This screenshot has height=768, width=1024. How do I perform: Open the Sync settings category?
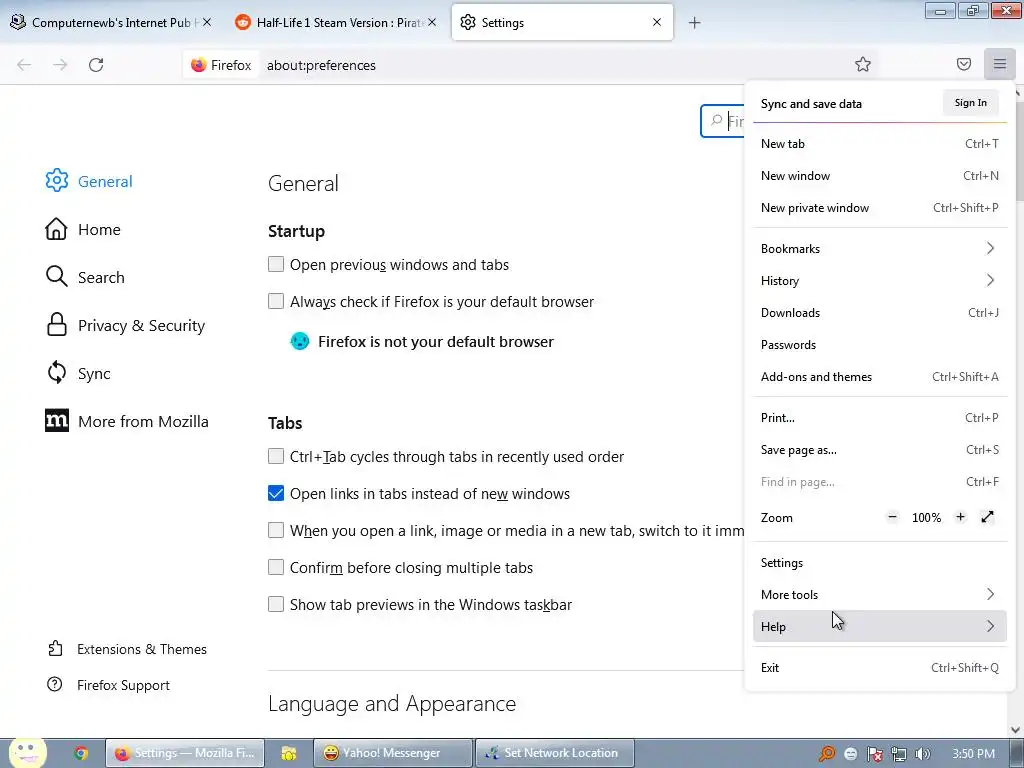78,373
